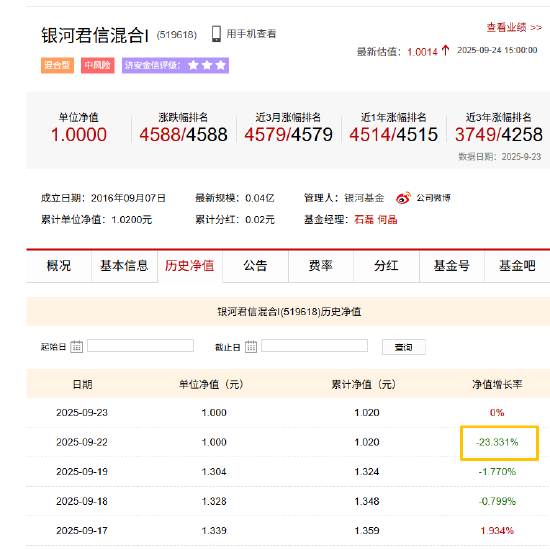Select the date cell 2025-09-22

pyautogui.click(x=82, y=442)
